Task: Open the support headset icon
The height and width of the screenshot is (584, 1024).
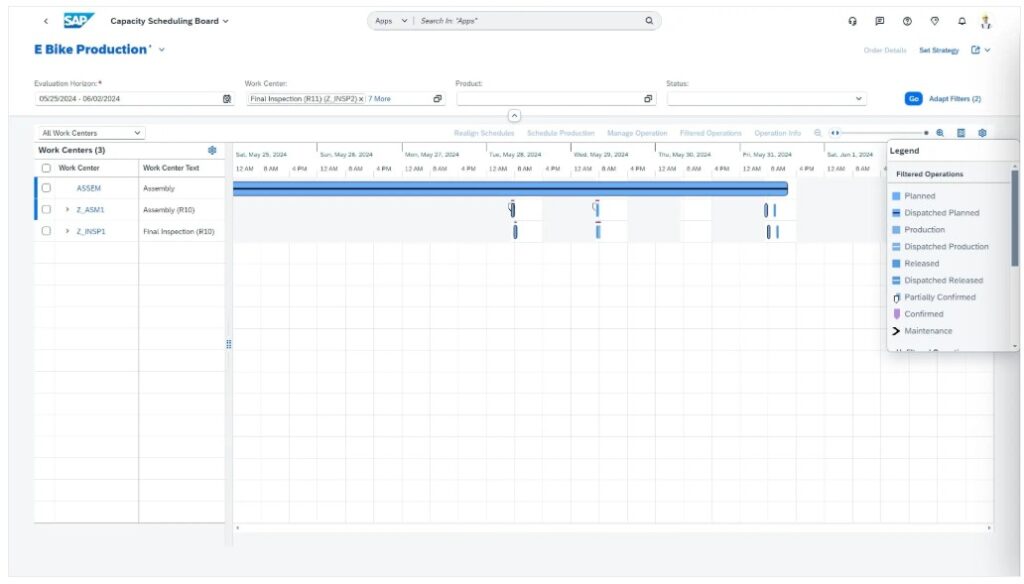Action: point(852,21)
